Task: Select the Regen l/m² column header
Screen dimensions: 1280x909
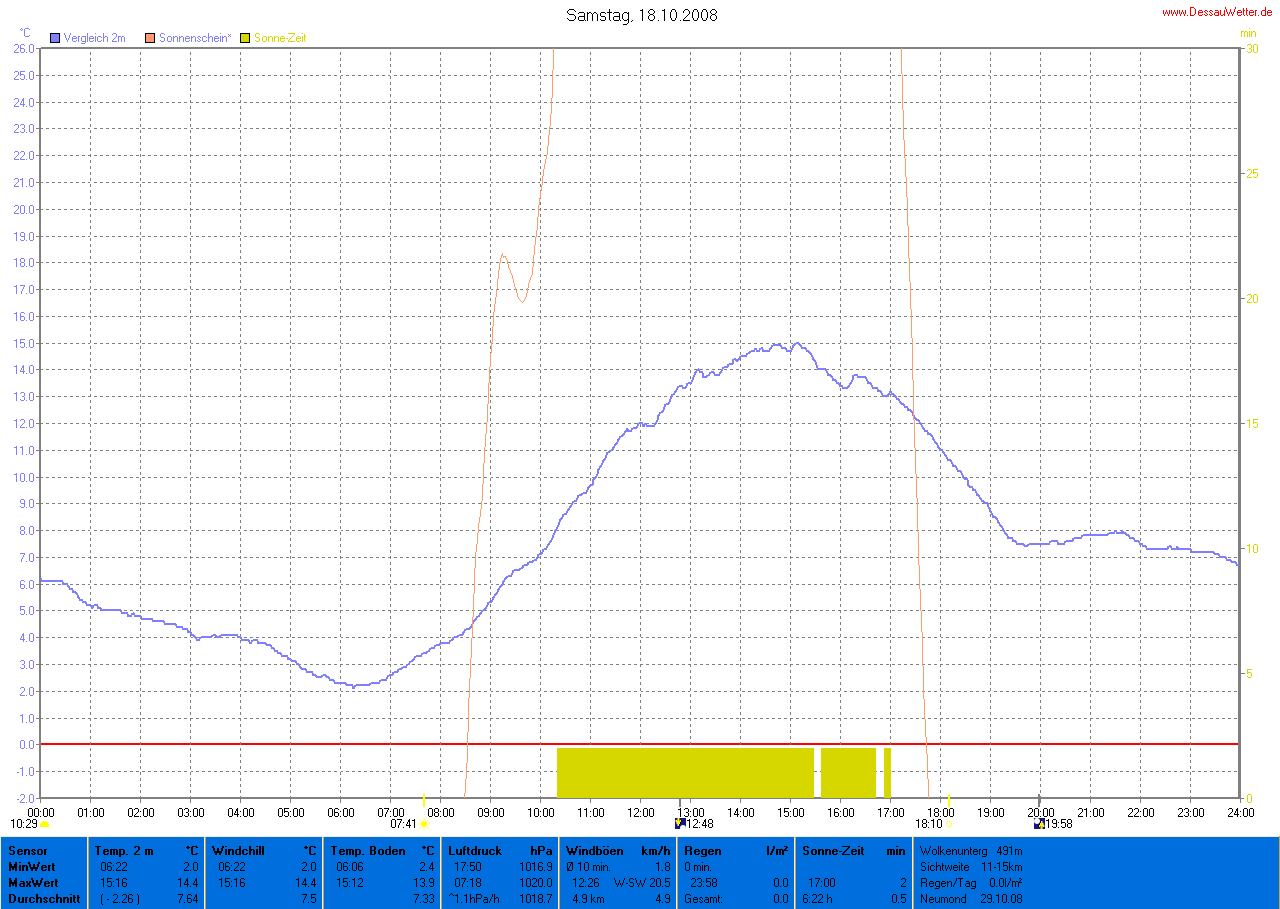Action: (735, 850)
